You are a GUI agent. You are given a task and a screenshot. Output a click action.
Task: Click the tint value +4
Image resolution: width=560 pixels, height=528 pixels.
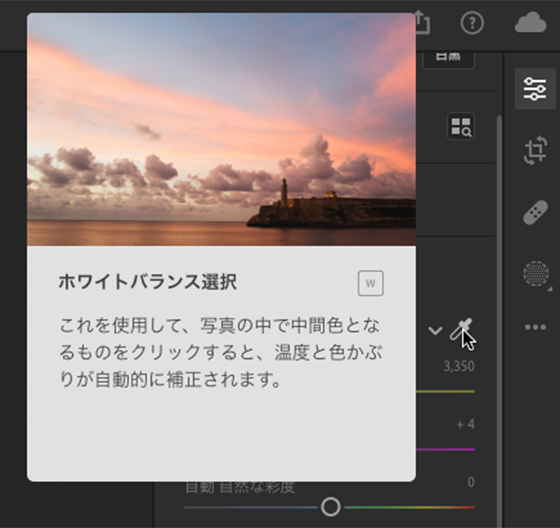click(x=466, y=424)
